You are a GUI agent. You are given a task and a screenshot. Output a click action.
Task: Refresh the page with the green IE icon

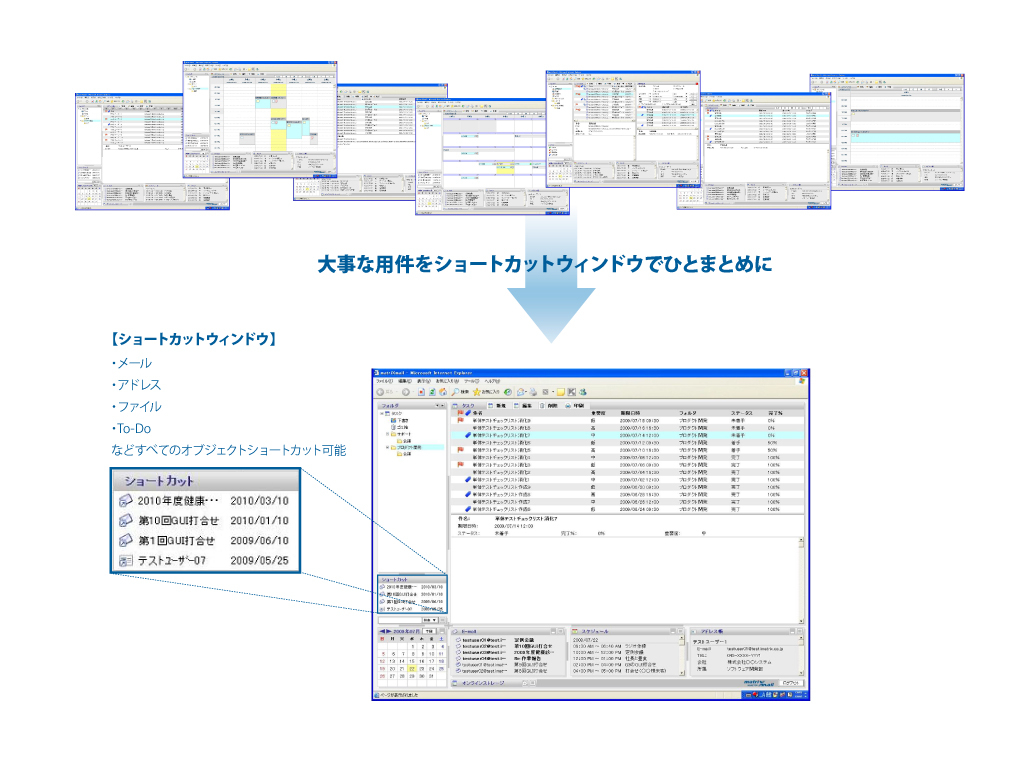click(x=432, y=392)
